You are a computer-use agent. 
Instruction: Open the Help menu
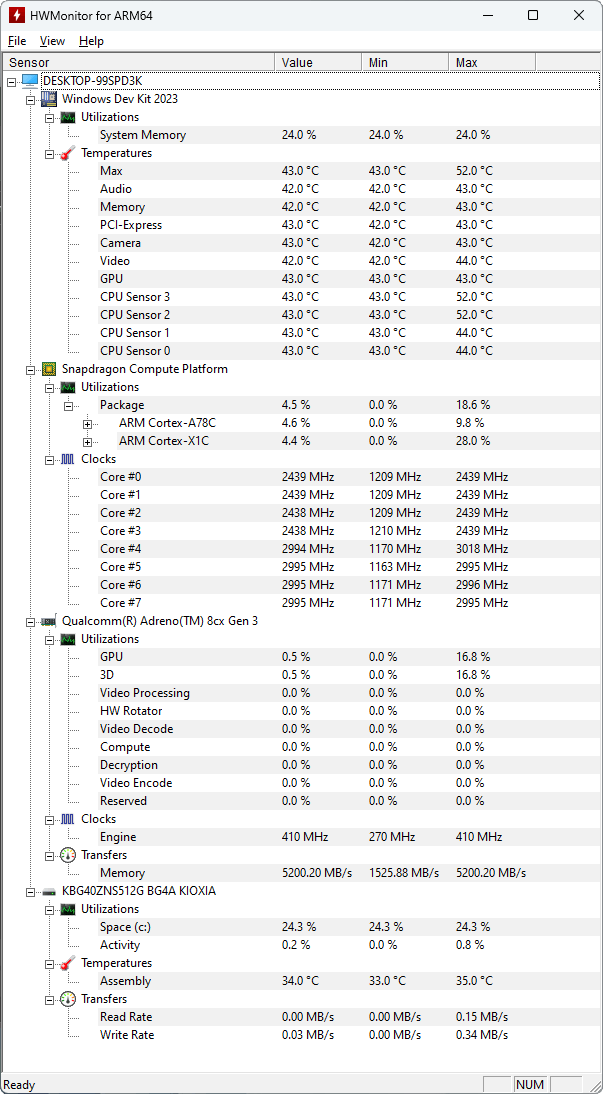[x=91, y=41]
